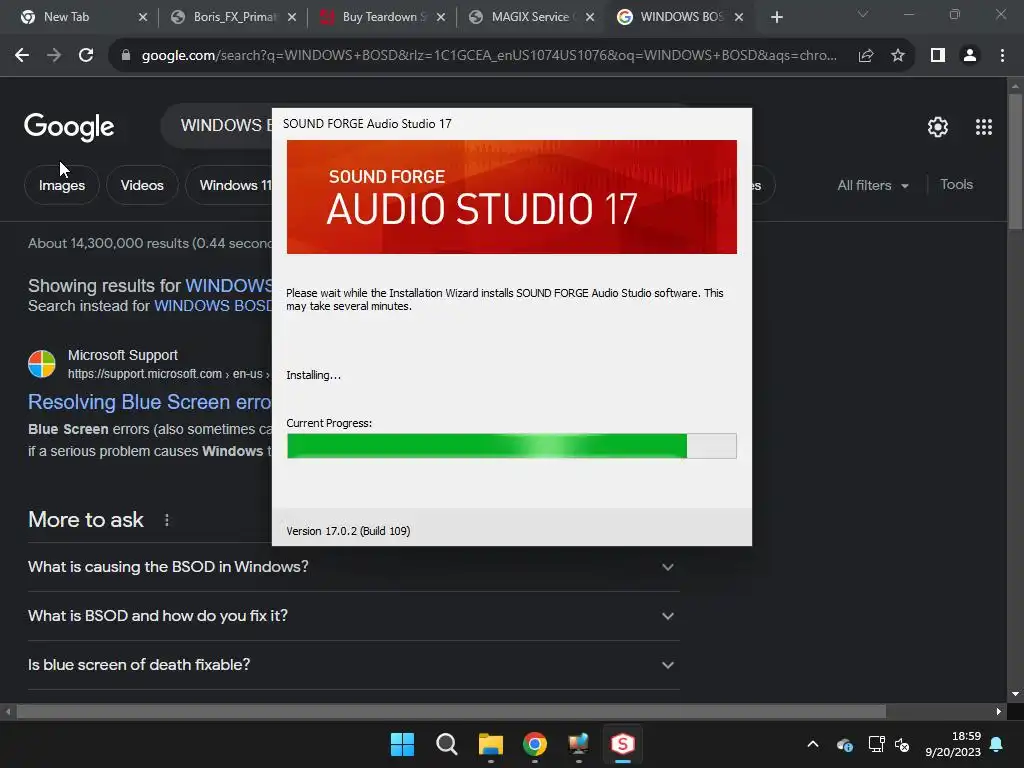Open Google quick settings gear
1024x768 pixels.
click(938, 127)
